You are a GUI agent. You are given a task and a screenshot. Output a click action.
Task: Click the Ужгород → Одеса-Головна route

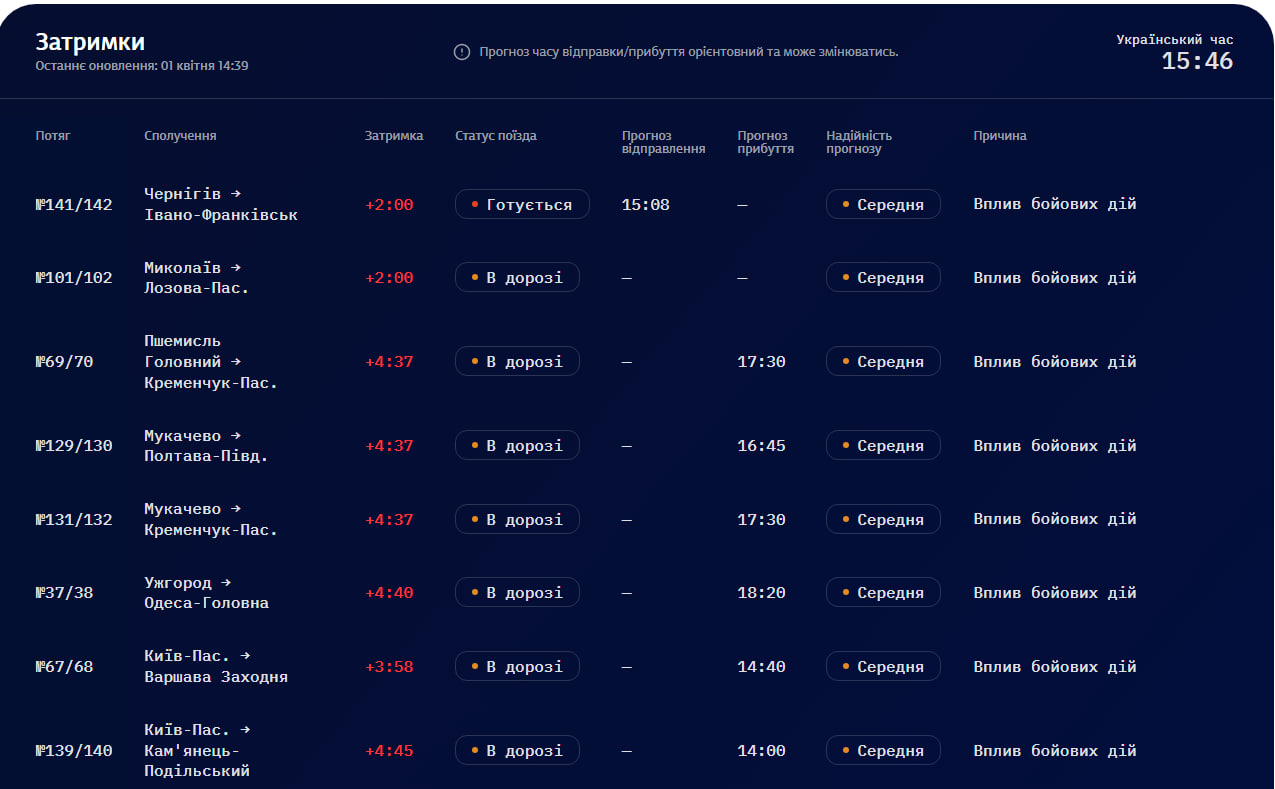tap(206, 593)
